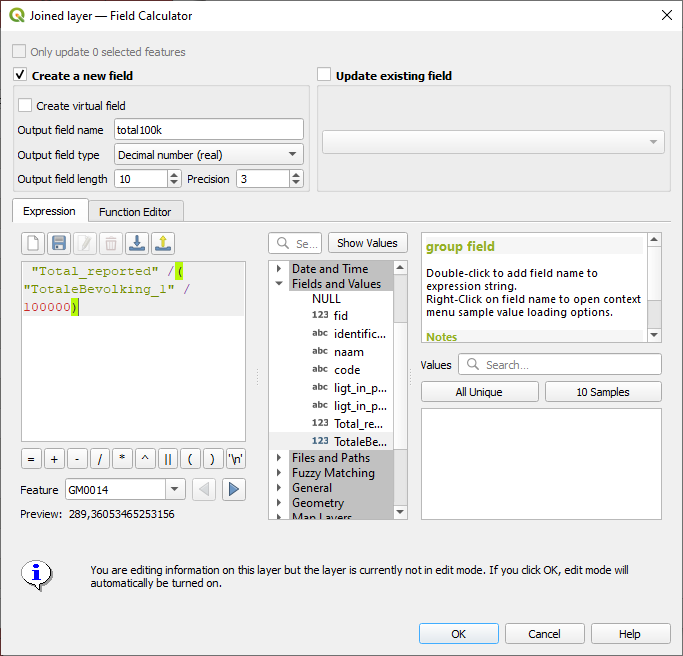The width and height of the screenshot is (683, 656).
Task: Open Help for Field Calculator
Action: [x=630, y=633]
